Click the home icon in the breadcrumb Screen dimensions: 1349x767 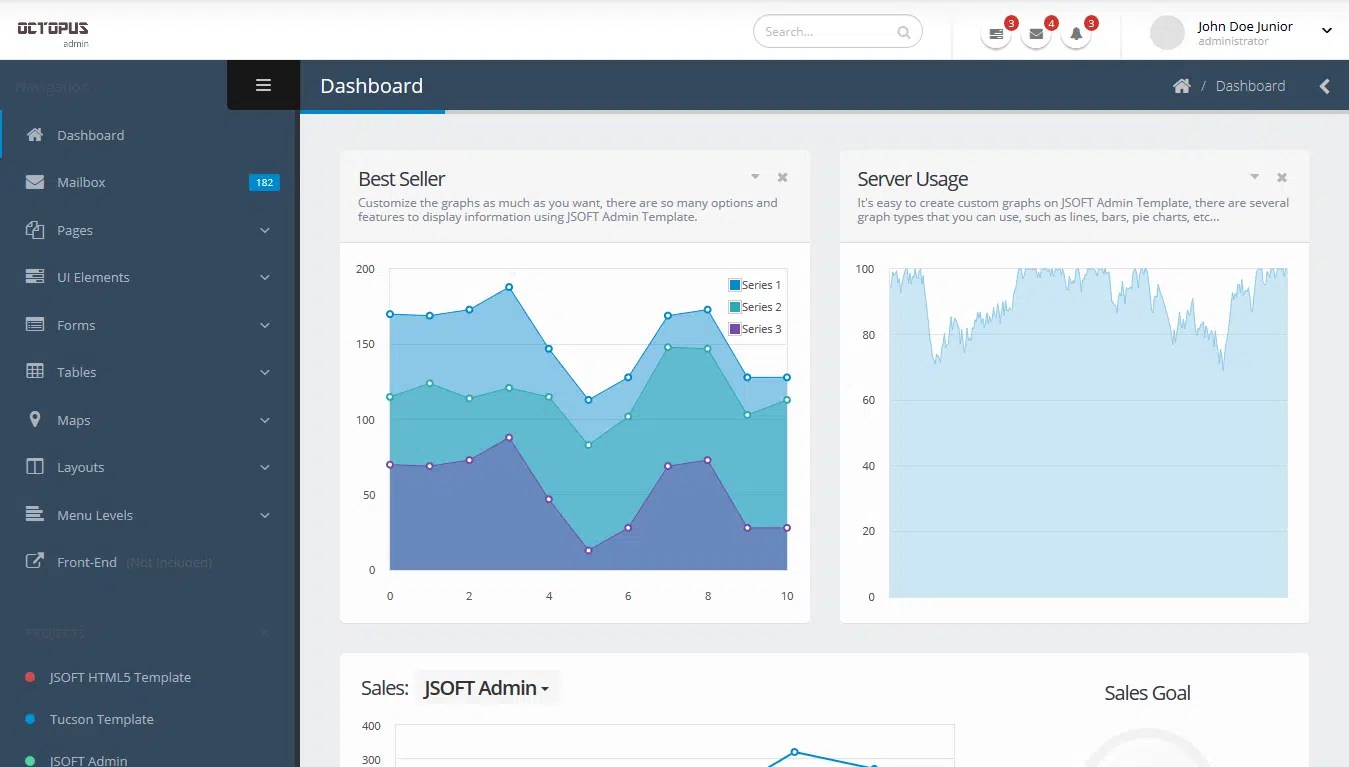click(x=1181, y=85)
